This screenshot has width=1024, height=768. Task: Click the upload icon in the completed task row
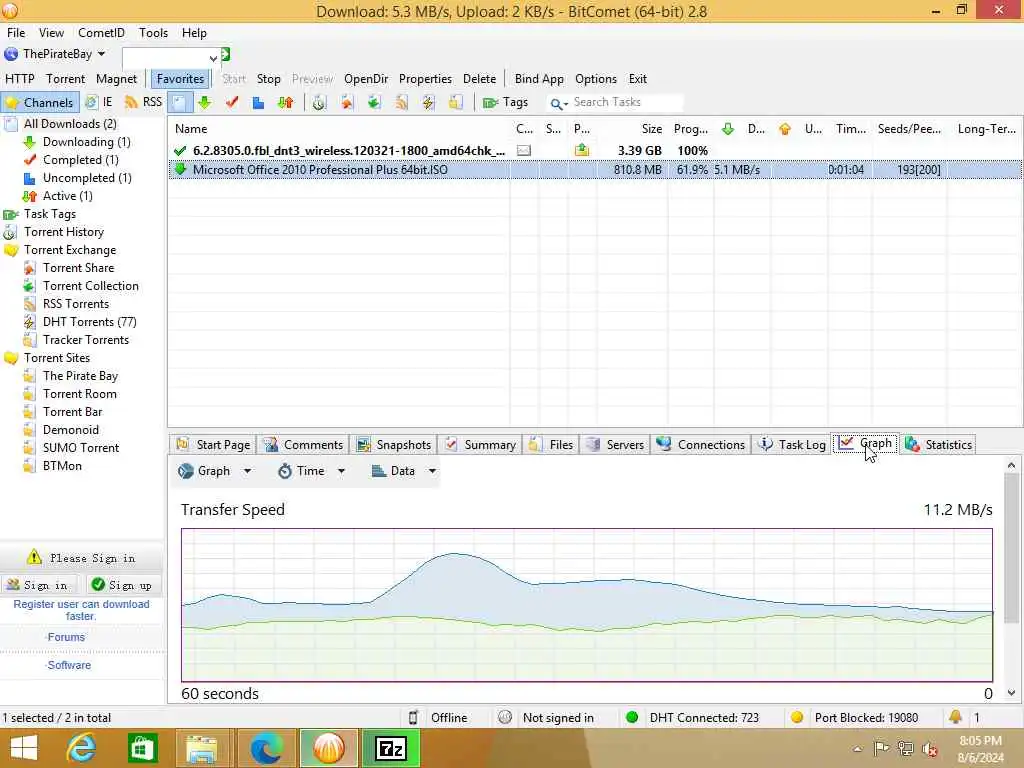tap(581, 150)
